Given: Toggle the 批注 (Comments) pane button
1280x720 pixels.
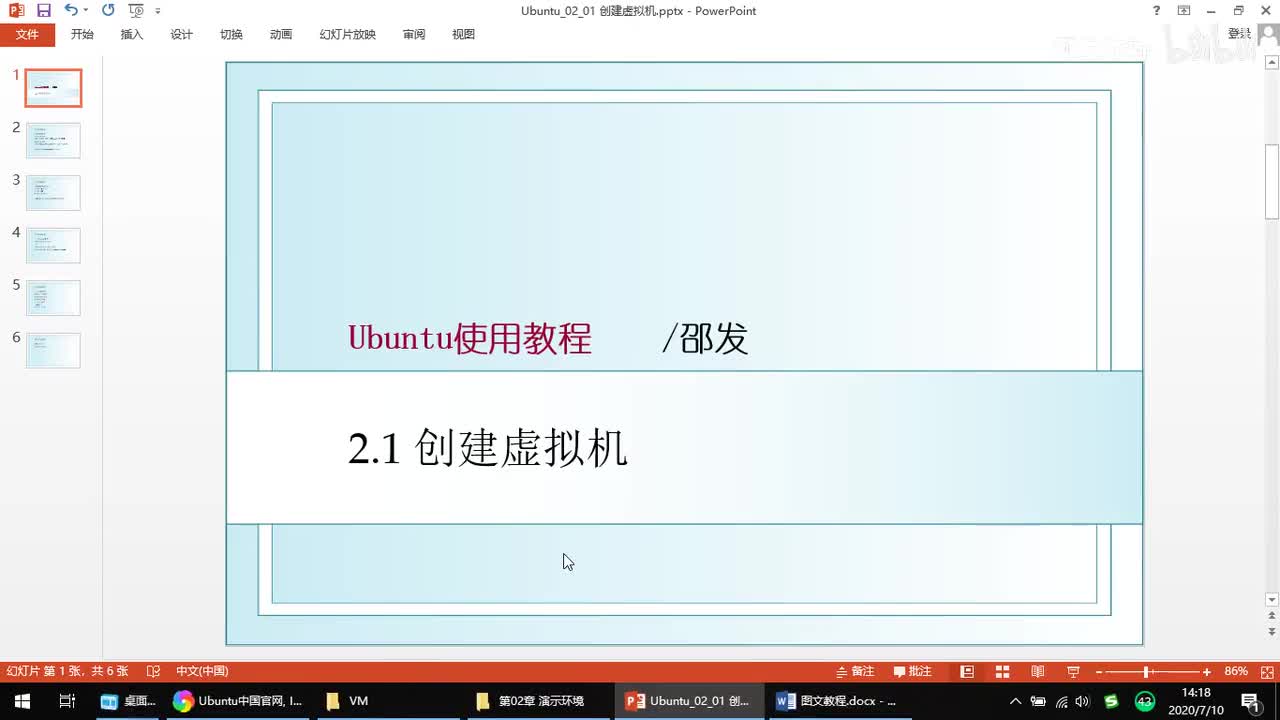Looking at the screenshot, I should (x=913, y=671).
